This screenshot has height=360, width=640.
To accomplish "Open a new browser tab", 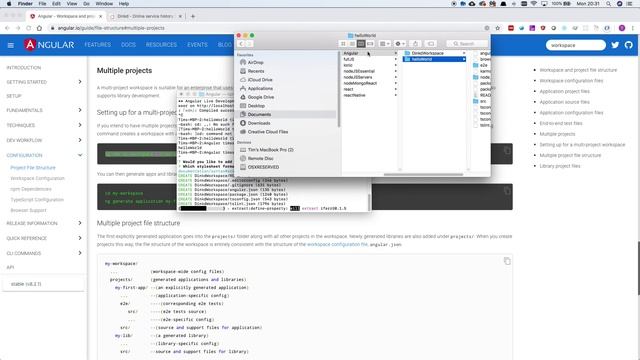I will coord(193,16).
